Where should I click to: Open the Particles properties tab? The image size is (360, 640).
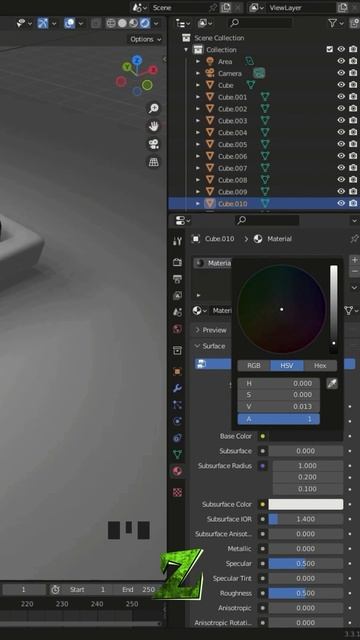pyautogui.click(x=177, y=405)
